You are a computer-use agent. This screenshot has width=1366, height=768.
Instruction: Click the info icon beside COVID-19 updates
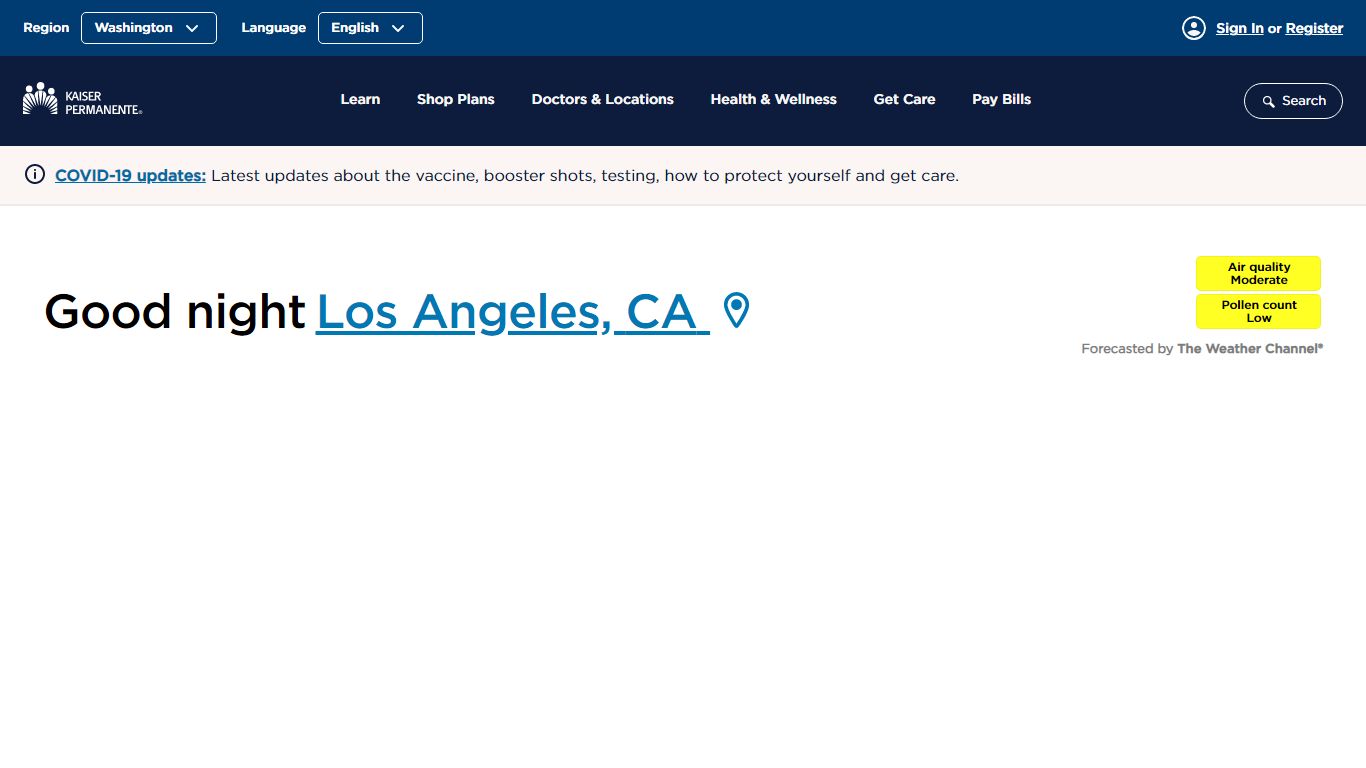click(35, 175)
